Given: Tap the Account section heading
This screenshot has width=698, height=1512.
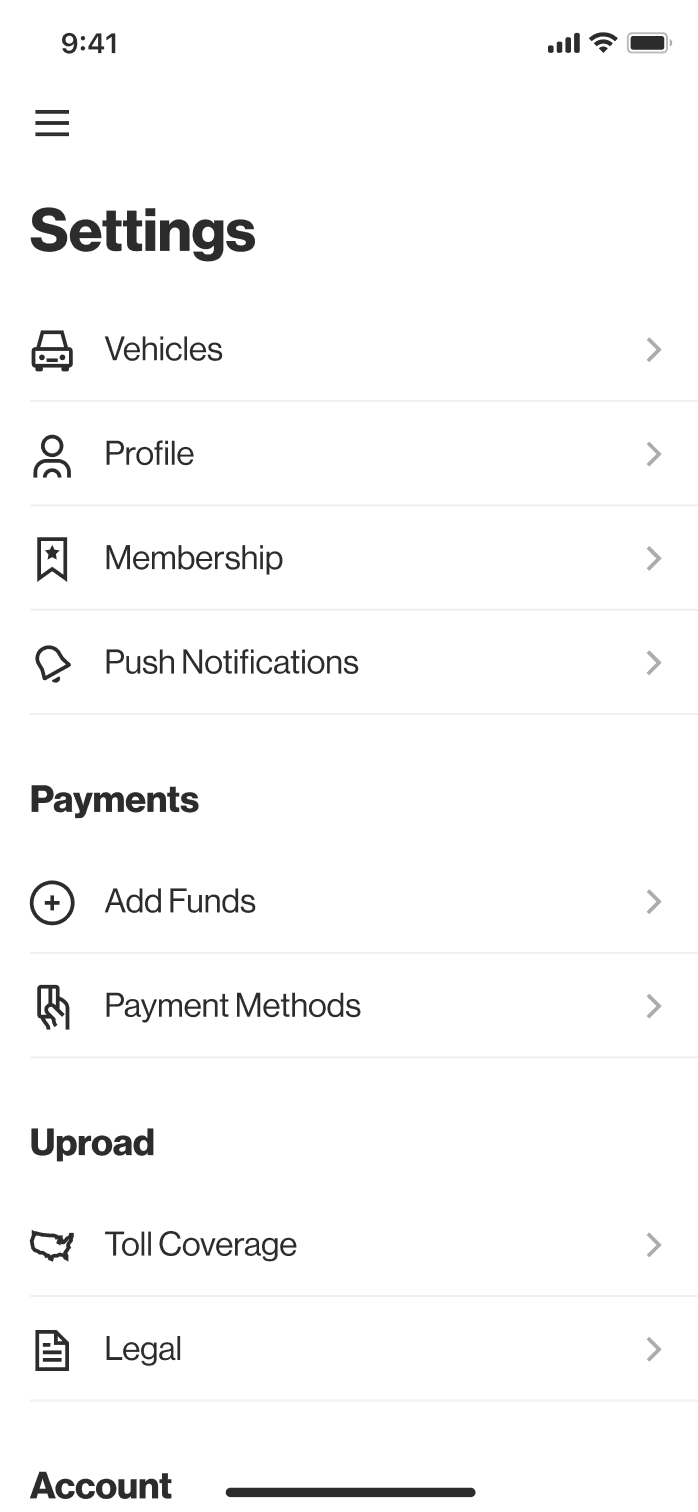Looking at the screenshot, I should pos(101,1485).
